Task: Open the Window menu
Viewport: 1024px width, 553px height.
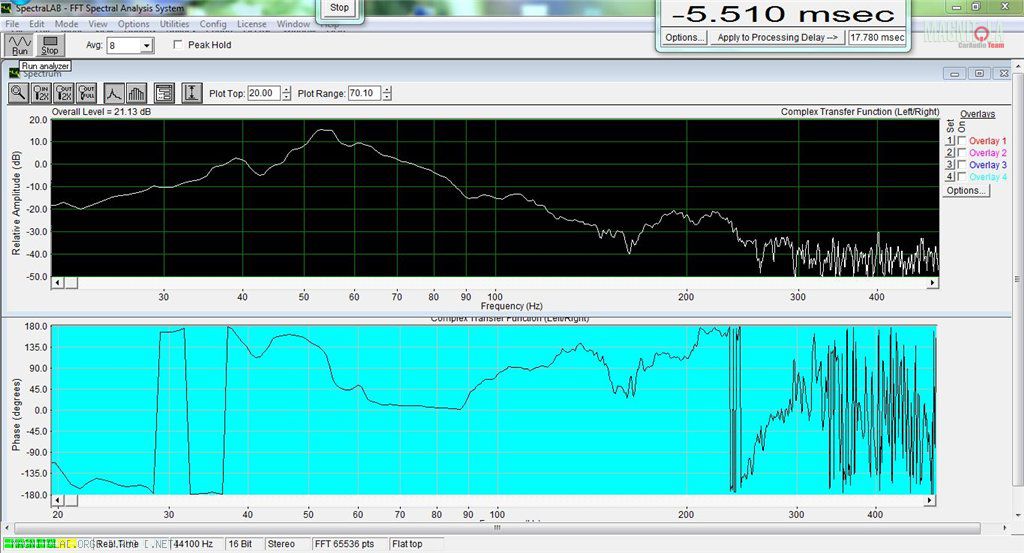Action: point(293,24)
